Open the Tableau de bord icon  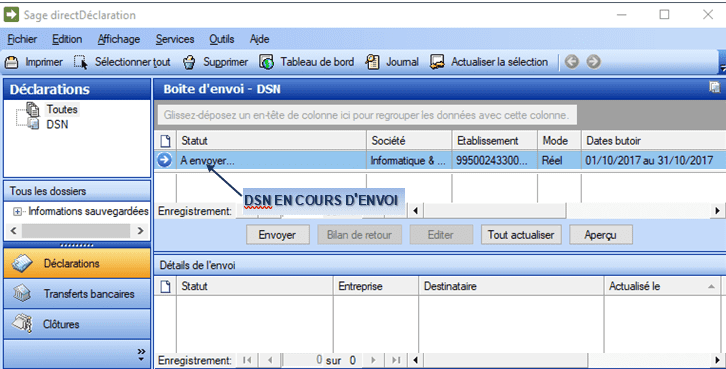tap(266, 62)
